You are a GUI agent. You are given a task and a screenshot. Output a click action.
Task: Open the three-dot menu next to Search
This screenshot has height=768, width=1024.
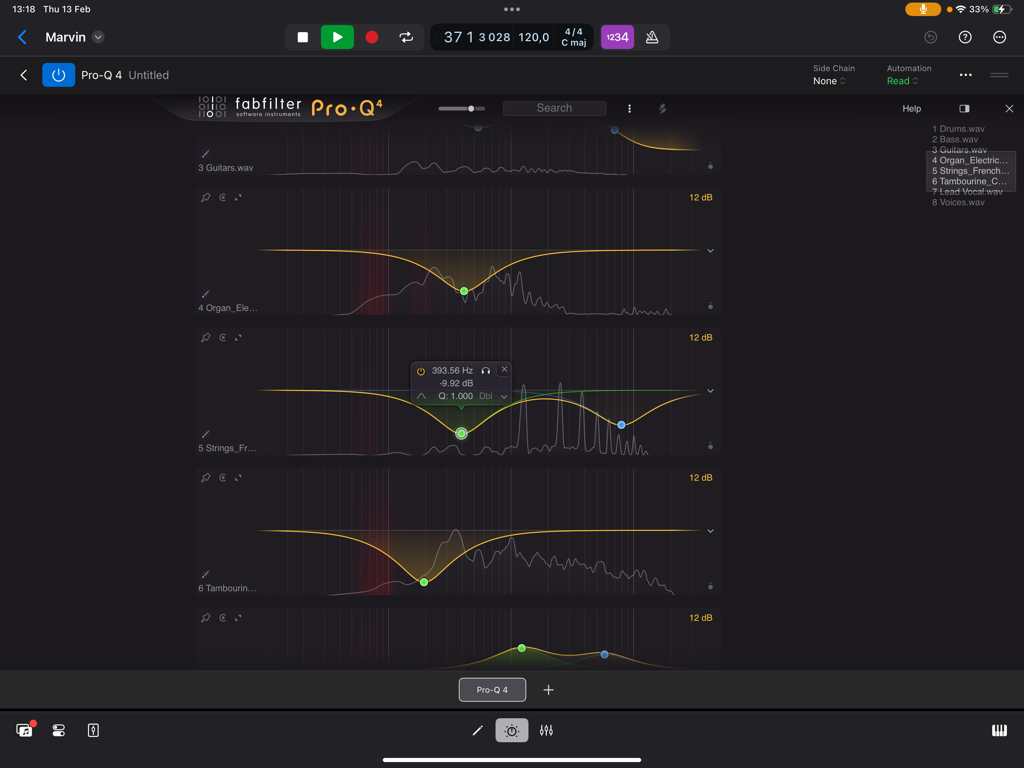click(629, 108)
